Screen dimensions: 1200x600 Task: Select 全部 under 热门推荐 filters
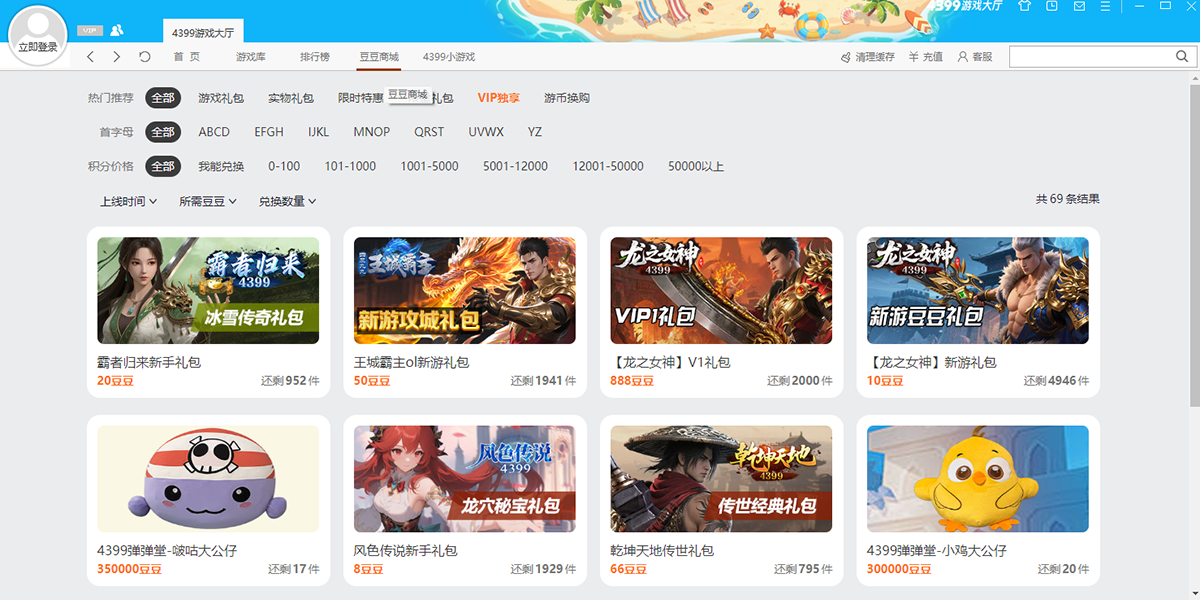pos(163,97)
